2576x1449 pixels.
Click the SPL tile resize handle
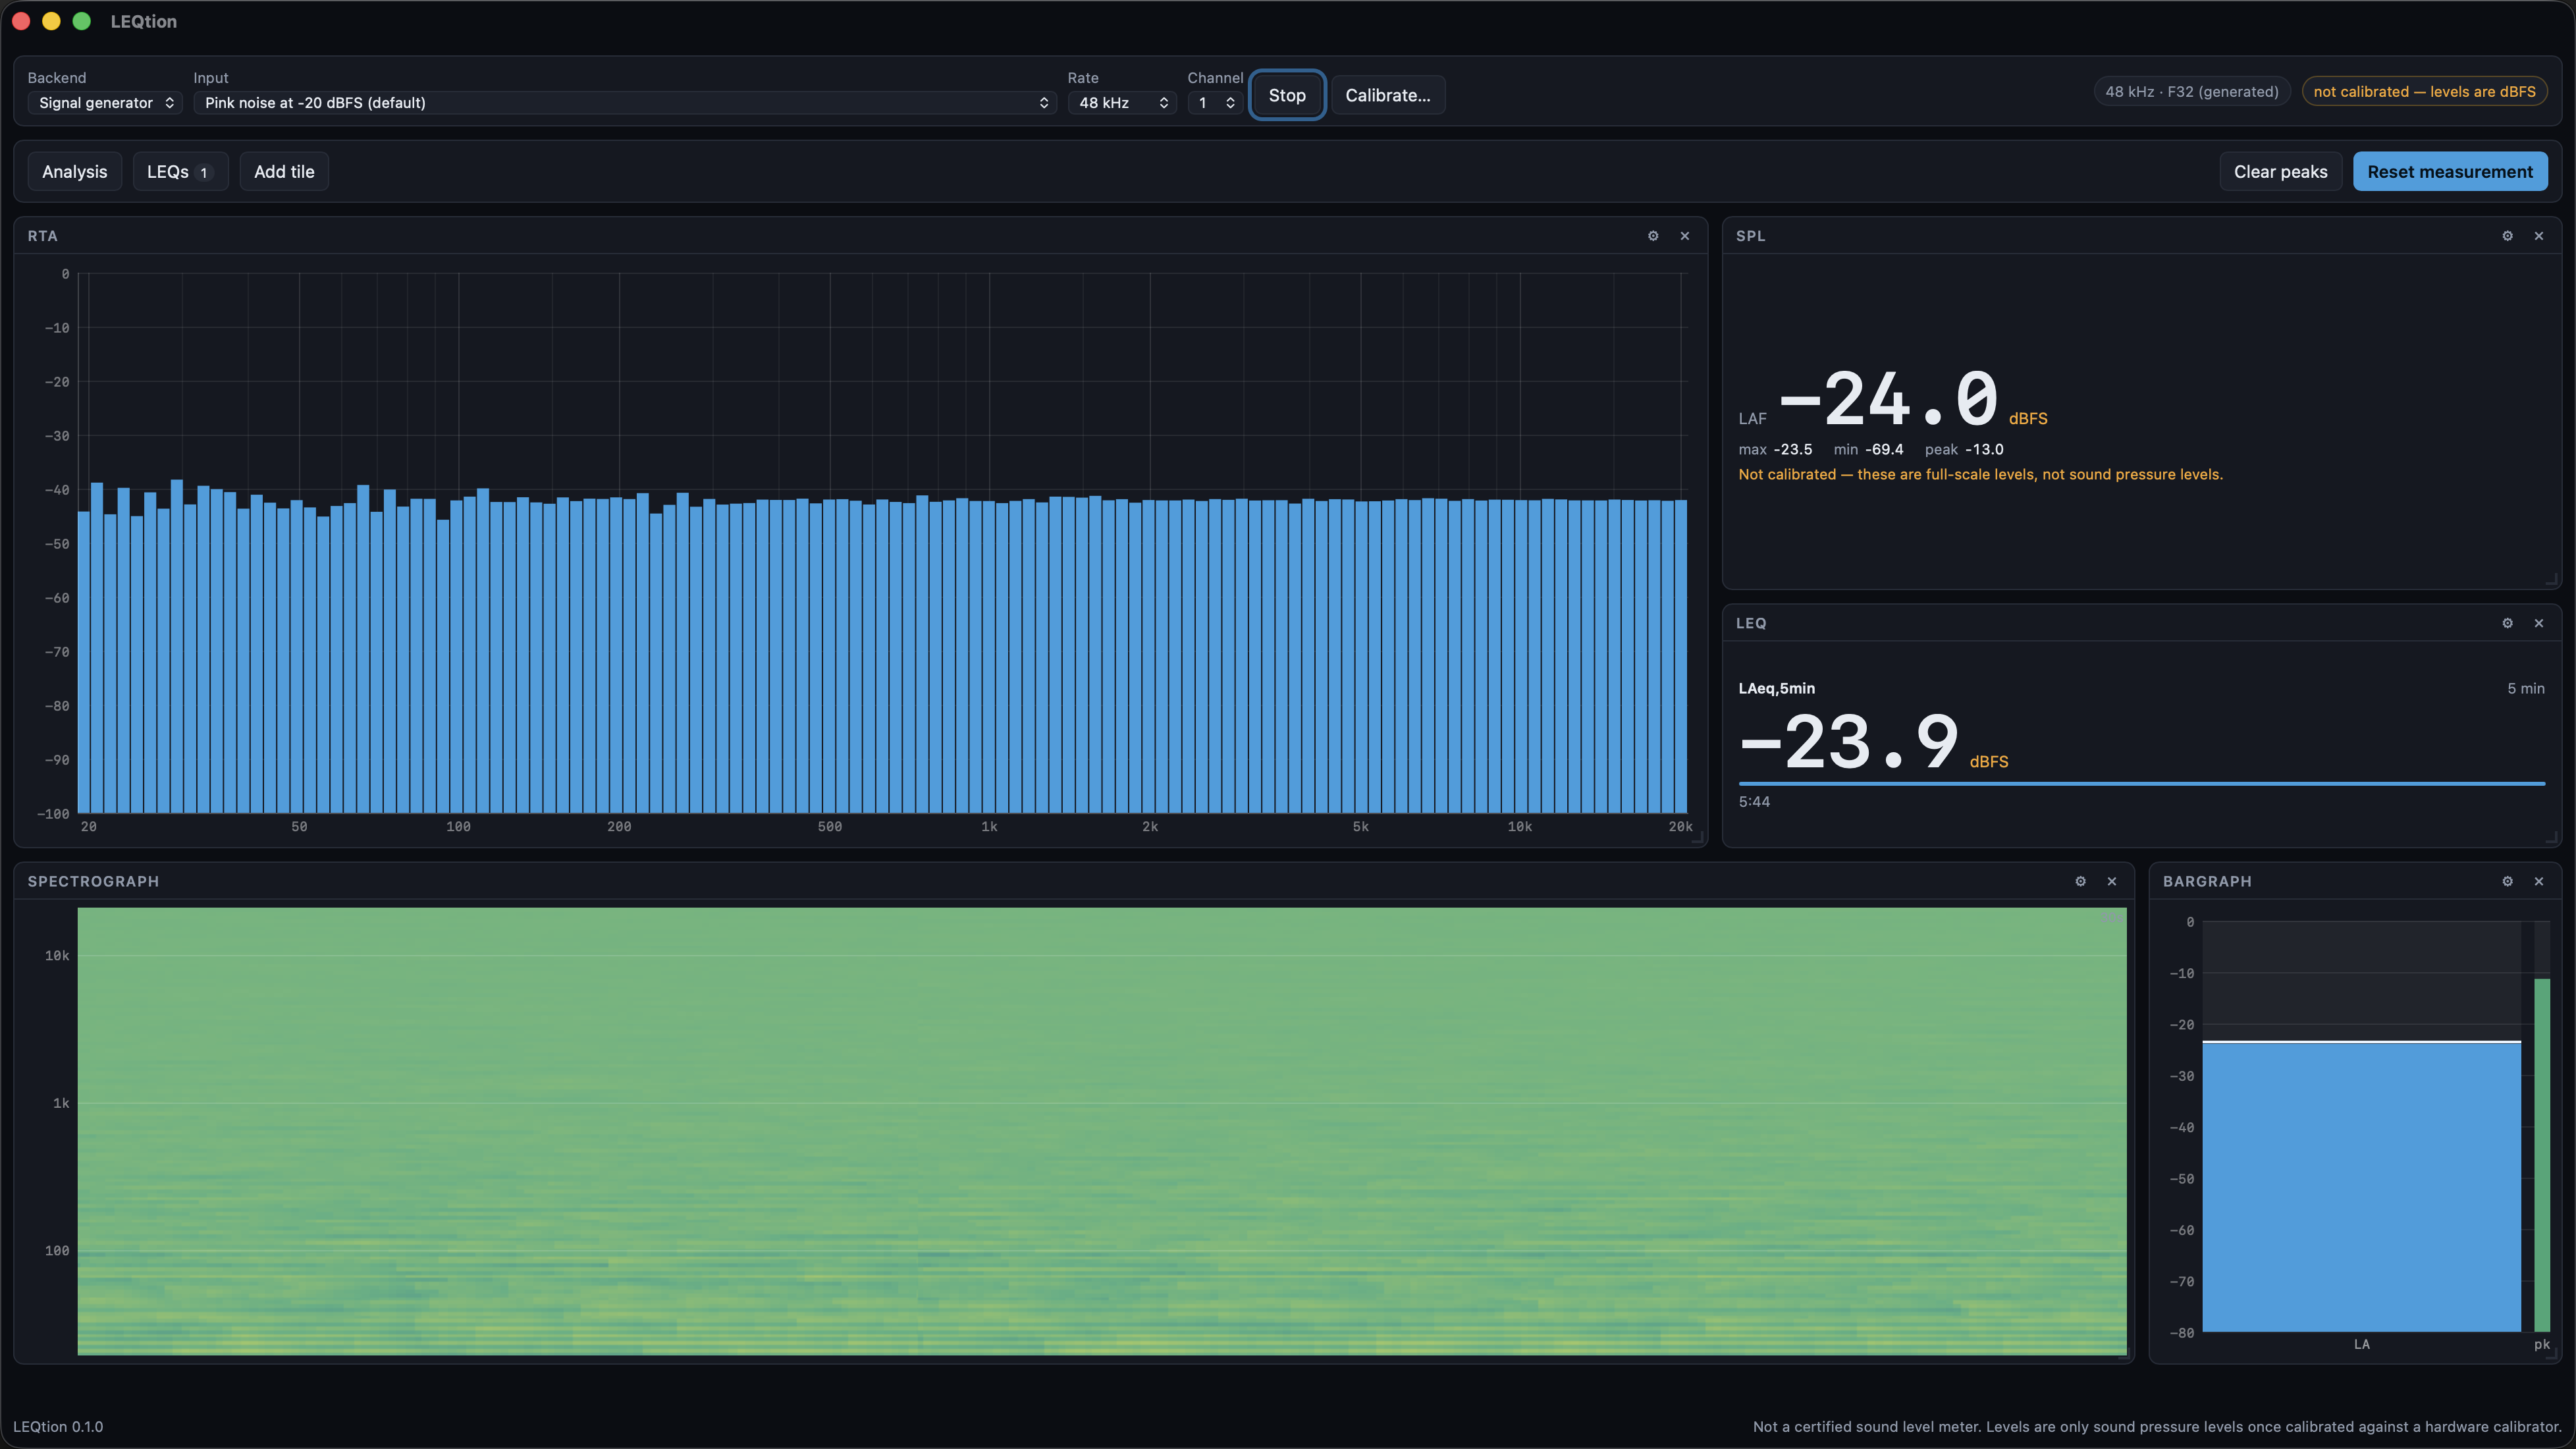click(2552, 580)
